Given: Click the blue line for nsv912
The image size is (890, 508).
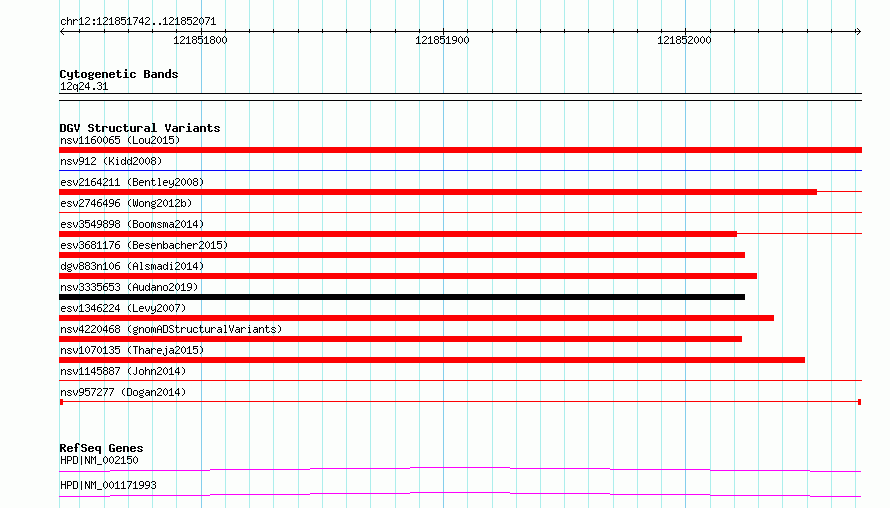Looking at the screenshot, I should (460, 170).
